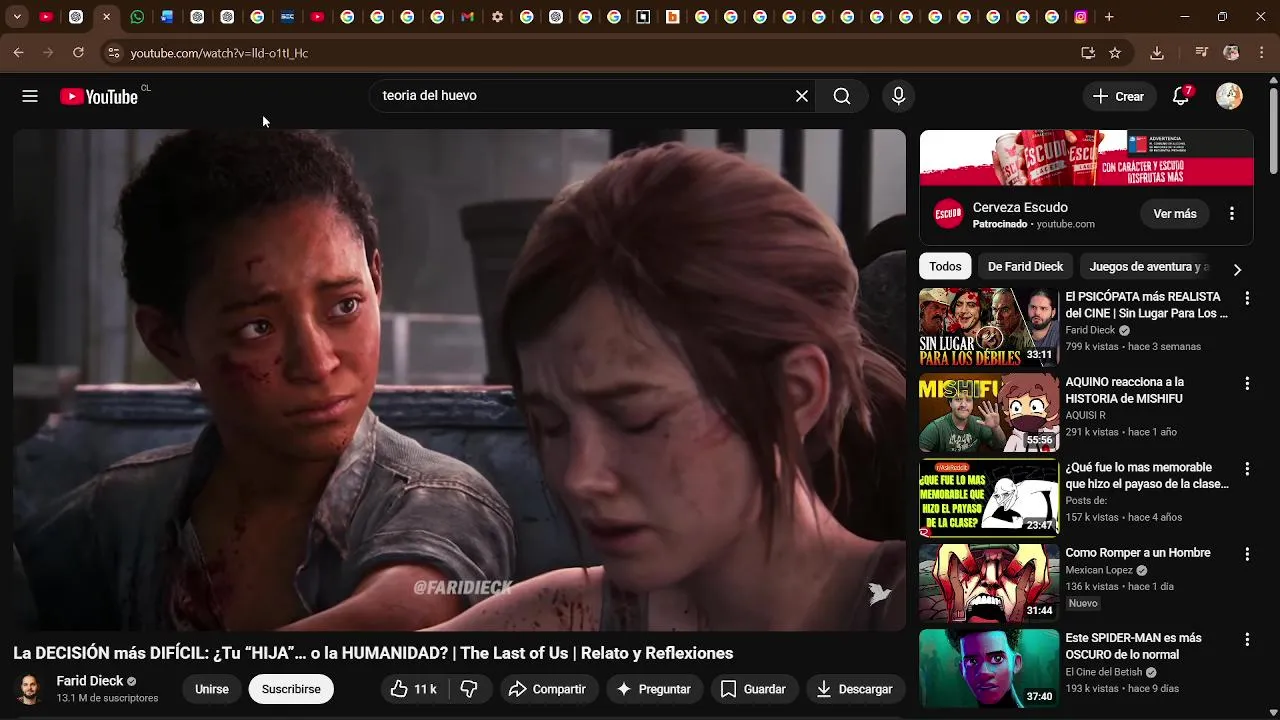
Task: Select Juegos de aventura chip
Action: pyautogui.click(x=1148, y=266)
